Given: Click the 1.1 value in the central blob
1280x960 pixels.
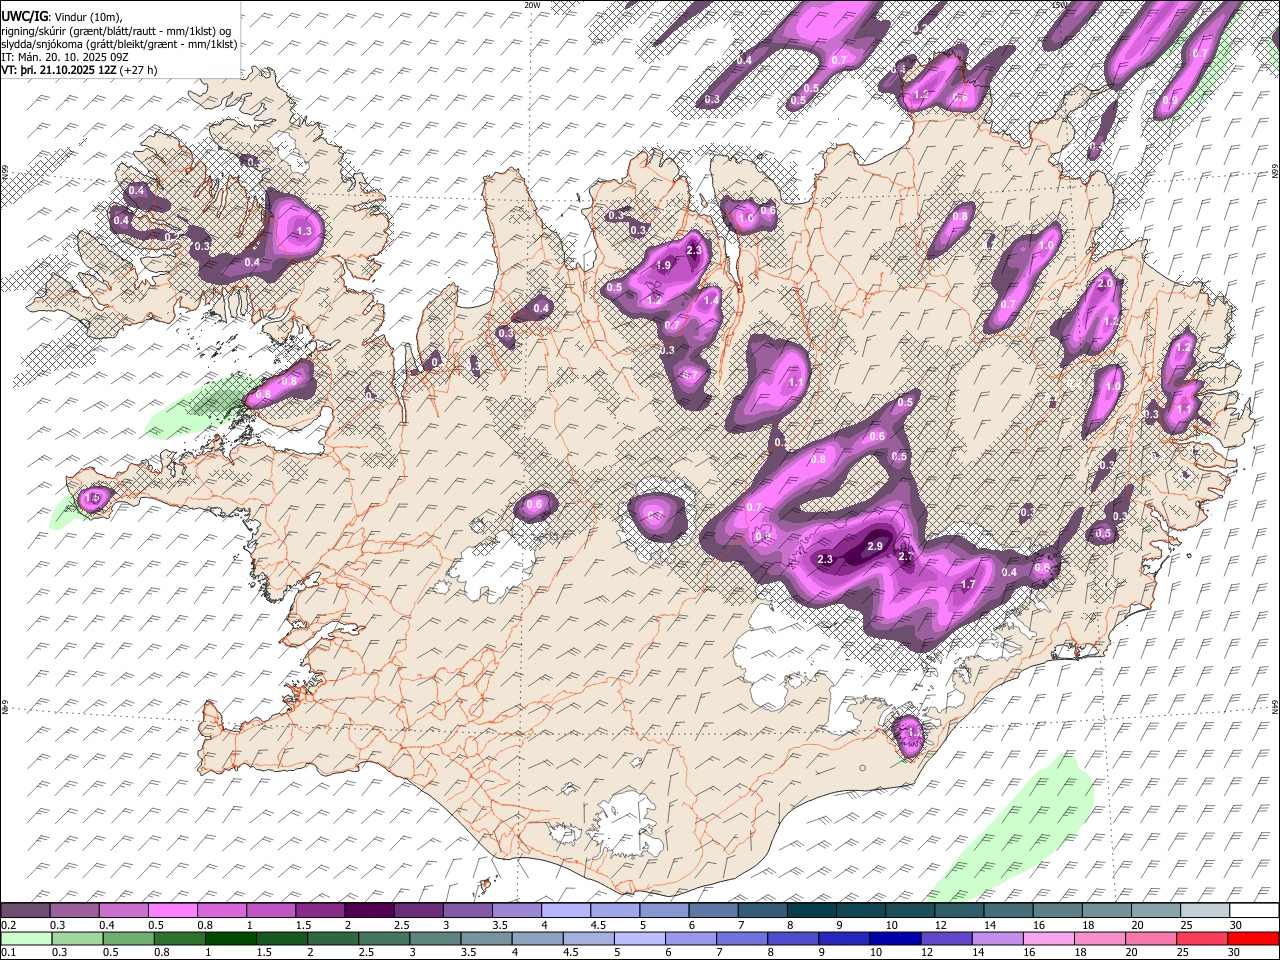Looking at the screenshot, I should [797, 382].
